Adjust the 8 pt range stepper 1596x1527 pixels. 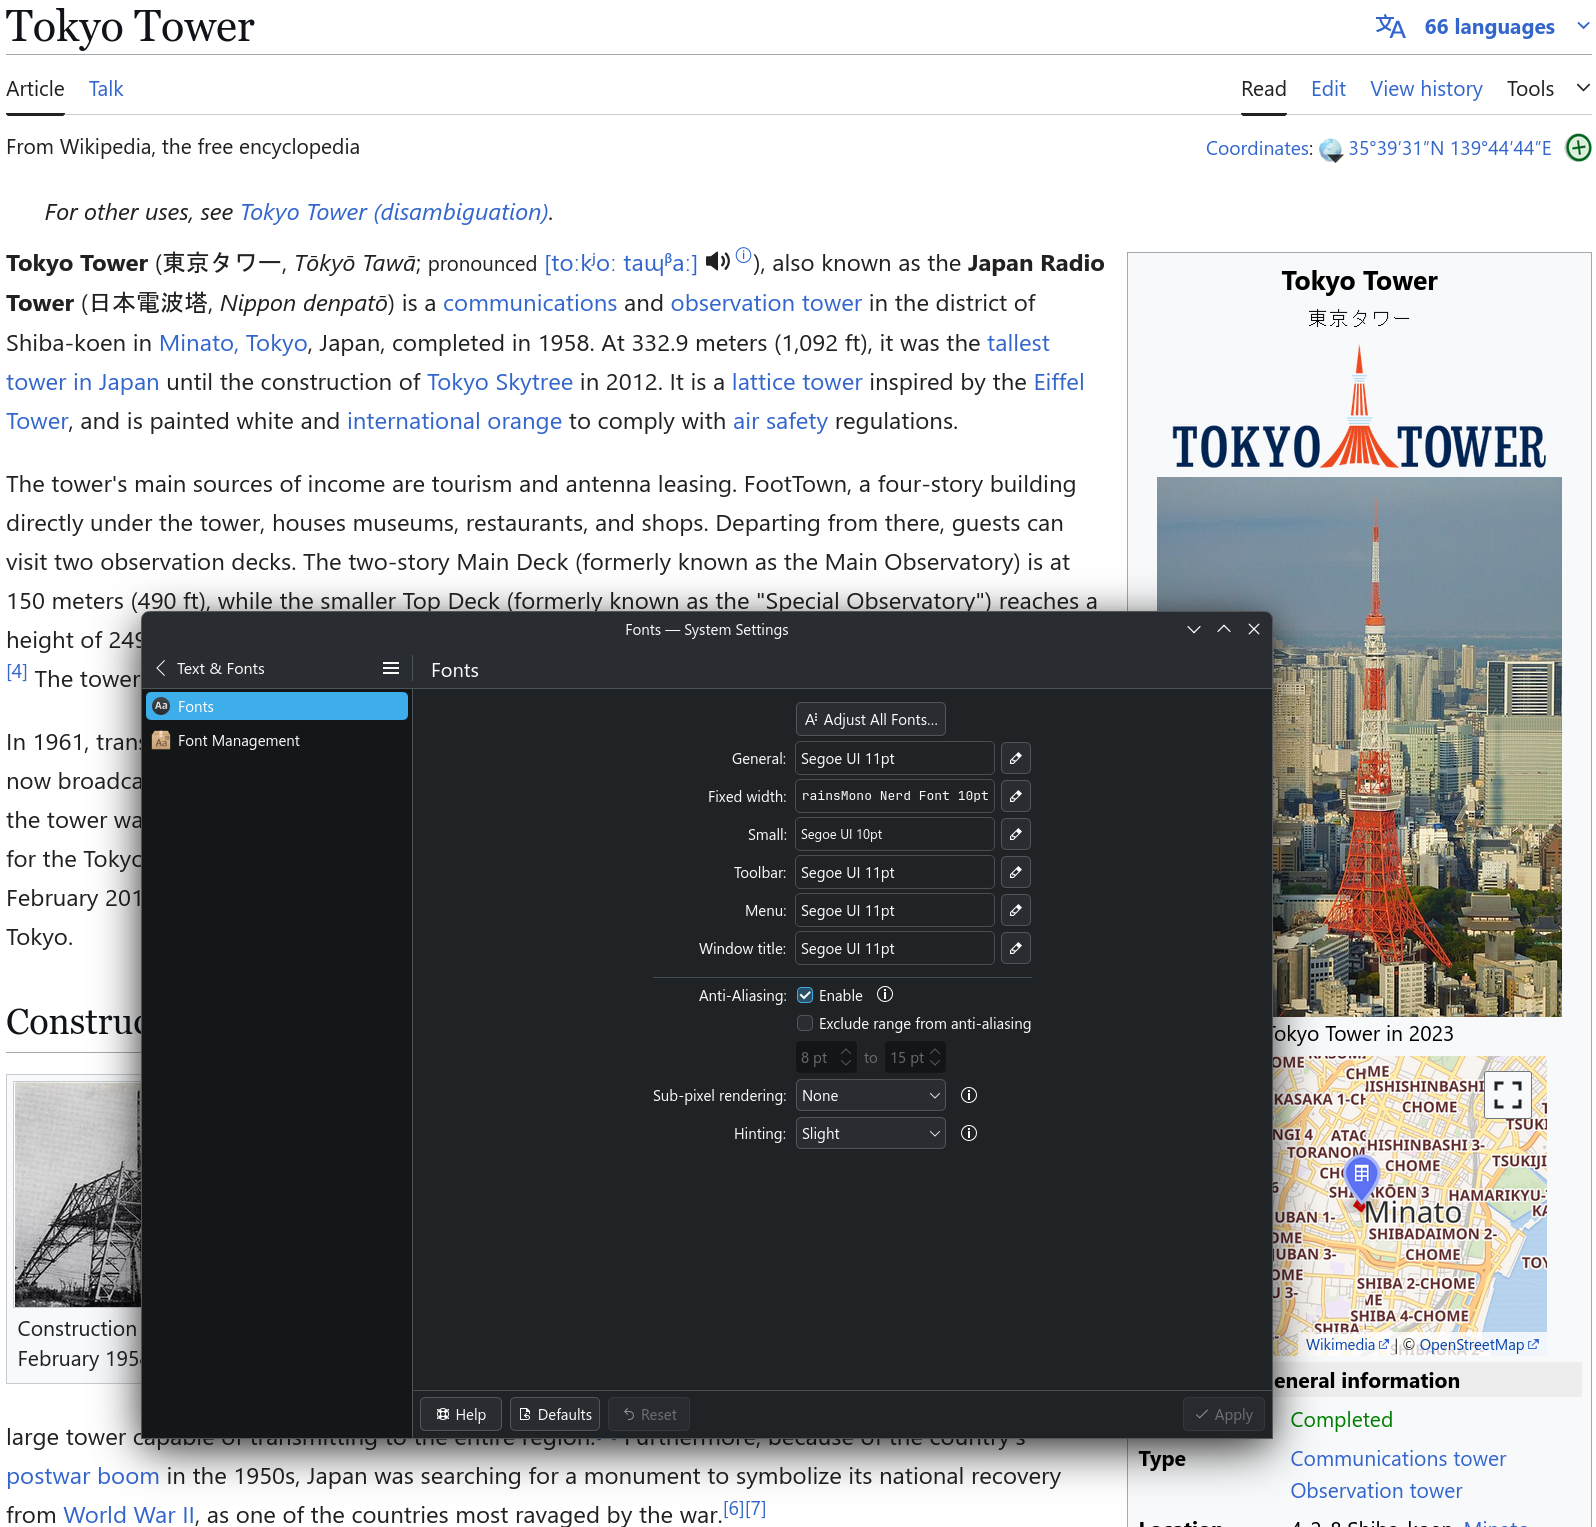pyautogui.click(x=846, y=1057)
